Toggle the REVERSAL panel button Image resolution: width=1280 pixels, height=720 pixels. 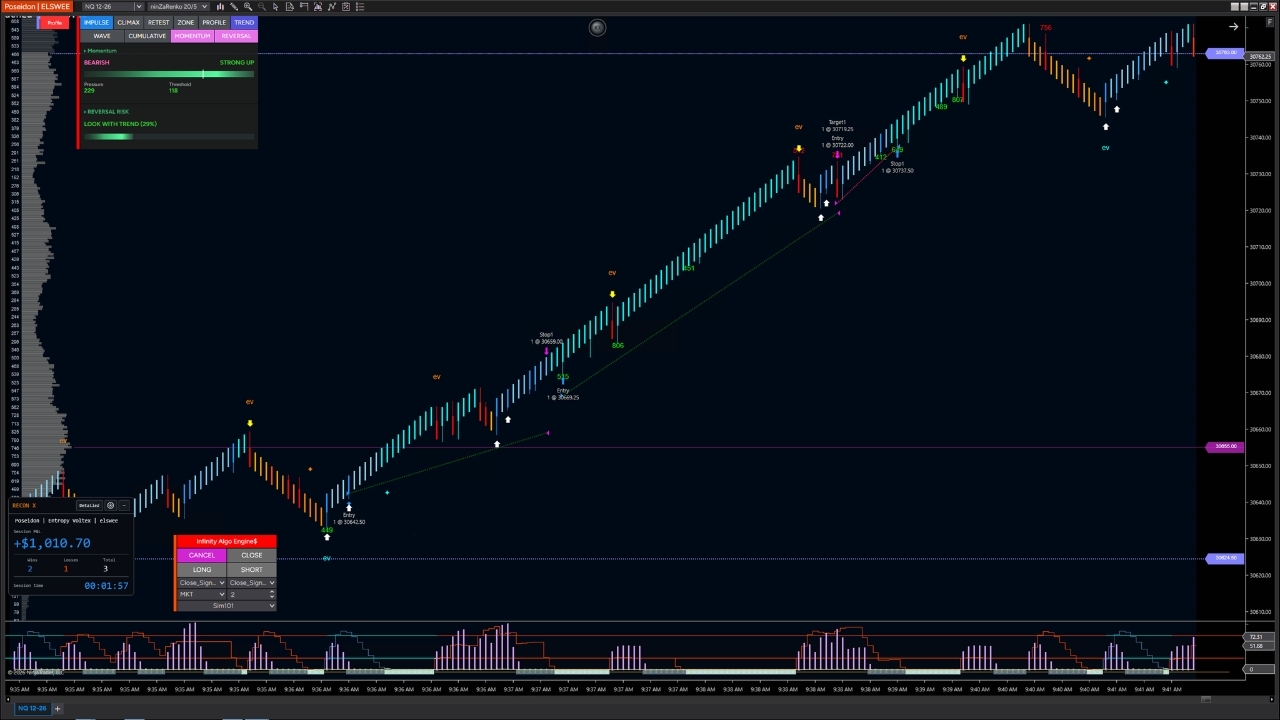coord(236,36)
